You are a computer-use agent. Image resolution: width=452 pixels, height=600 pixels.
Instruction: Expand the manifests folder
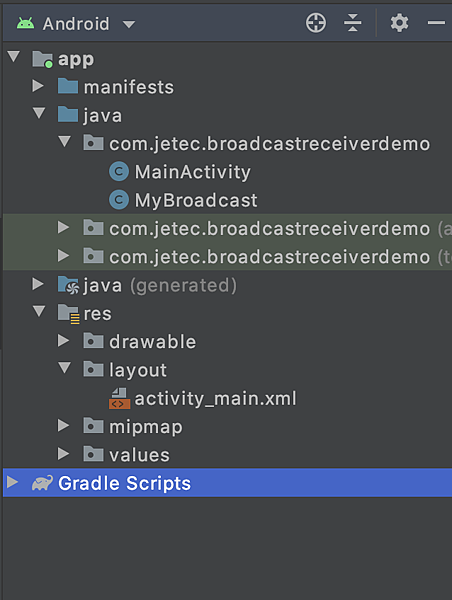[x=38, y=86]
